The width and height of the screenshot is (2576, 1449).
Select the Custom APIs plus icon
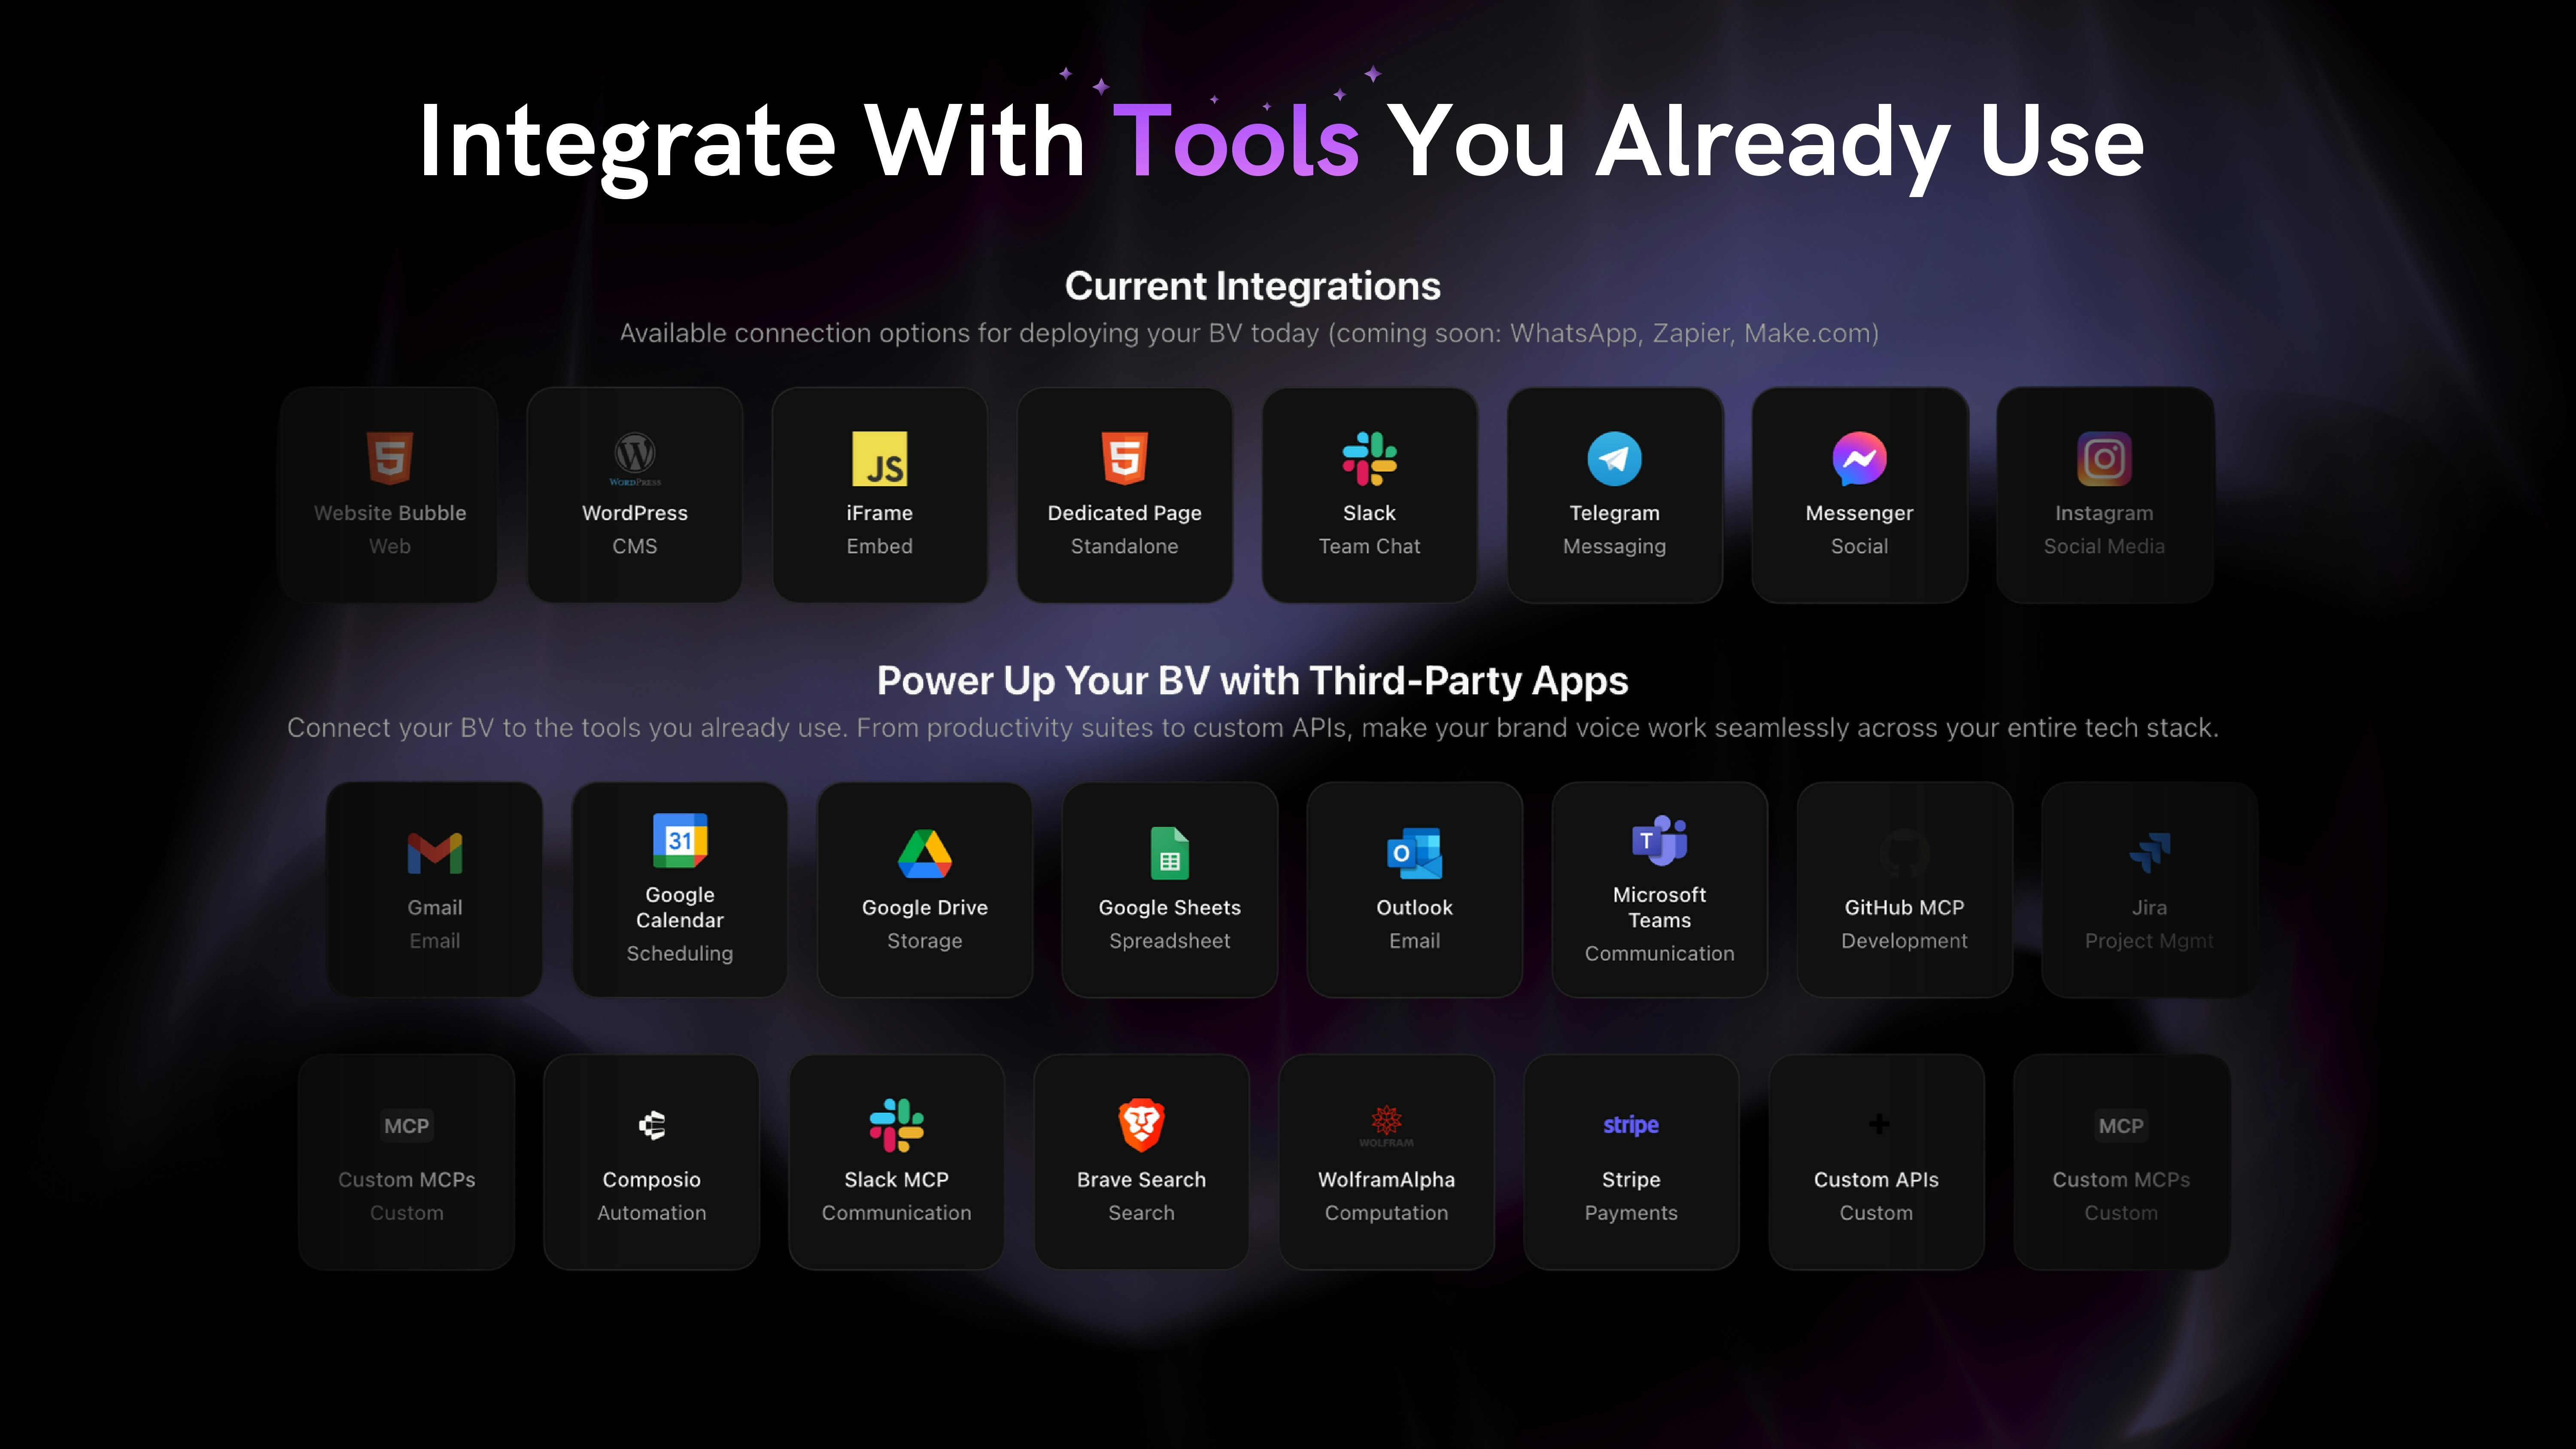[x=1879, y=1124]
